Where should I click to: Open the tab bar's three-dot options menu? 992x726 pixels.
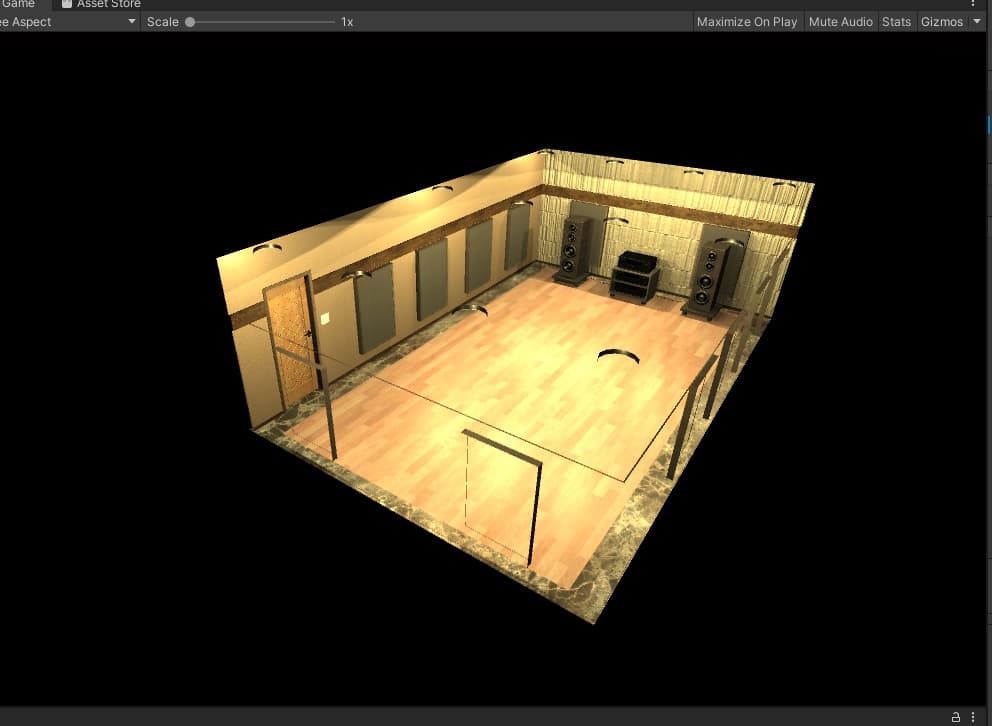pos(973,4)
